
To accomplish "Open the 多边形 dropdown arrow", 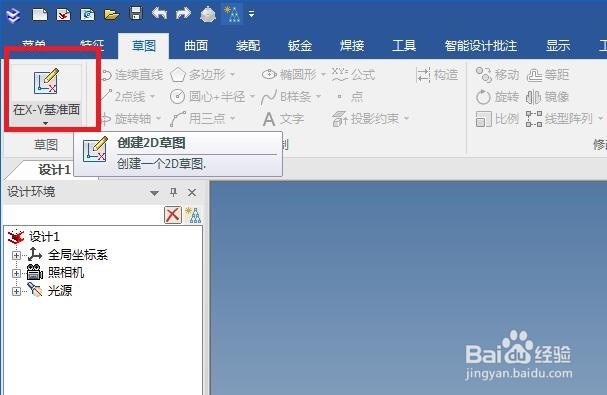I will (233, 74).
